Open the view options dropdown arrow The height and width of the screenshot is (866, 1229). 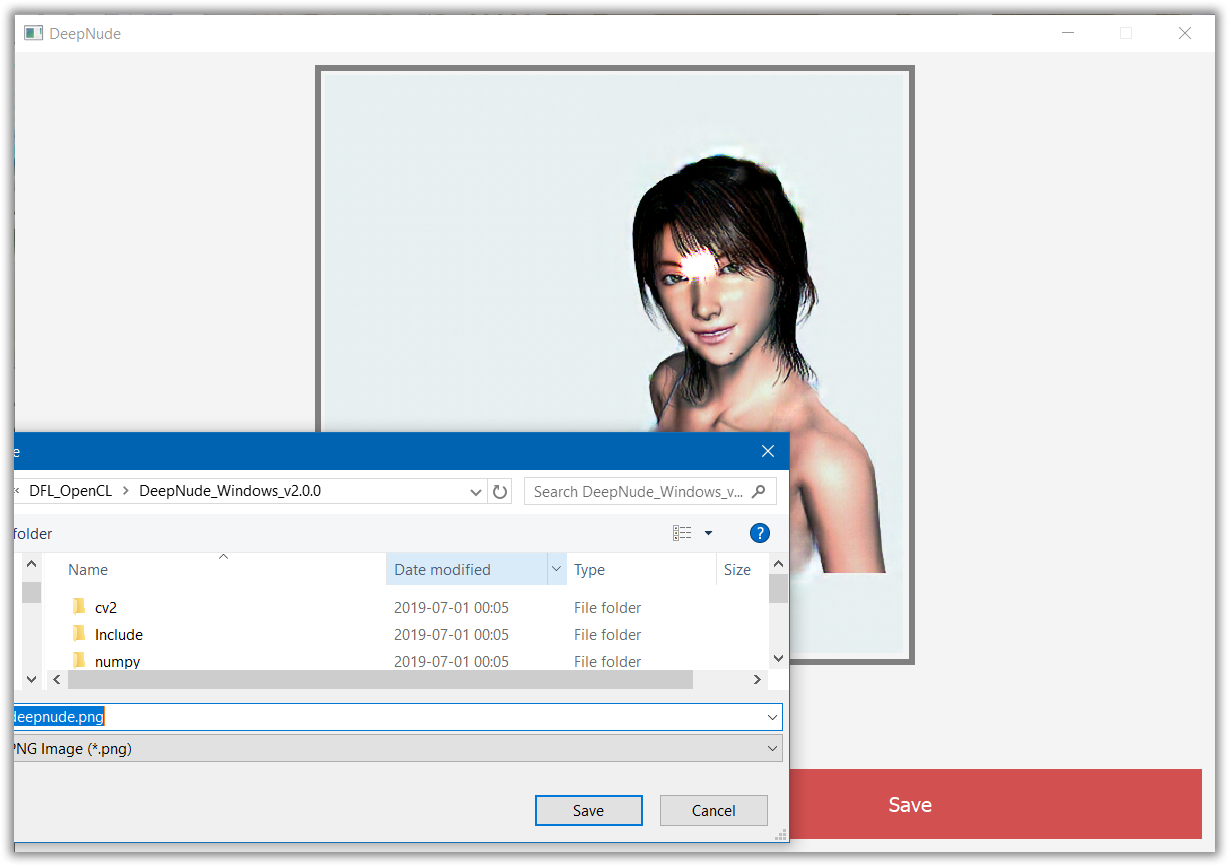tap(708, 533)
